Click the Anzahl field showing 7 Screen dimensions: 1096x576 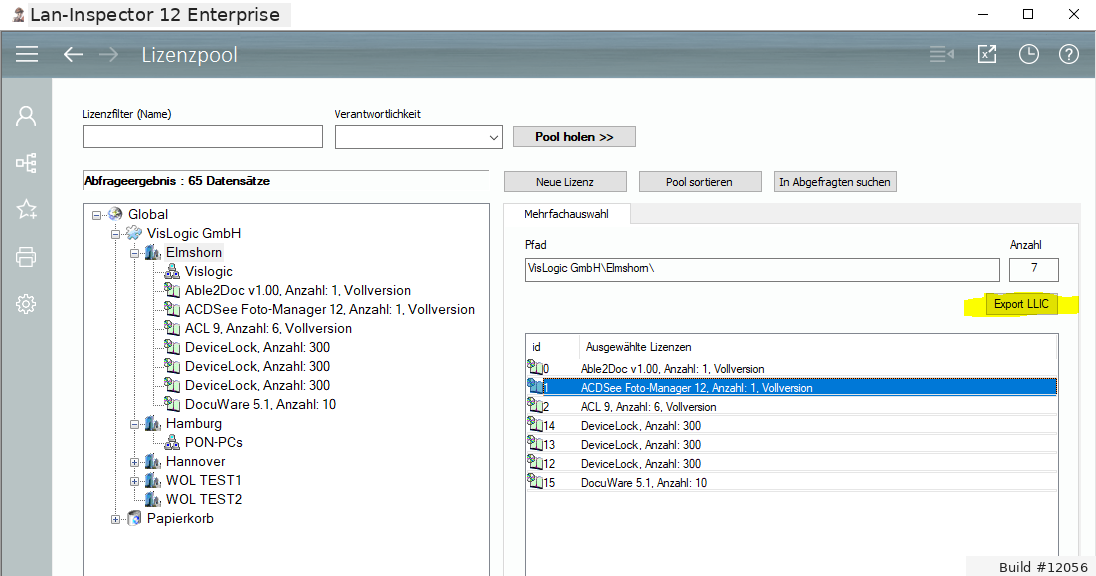(1034, 269)
